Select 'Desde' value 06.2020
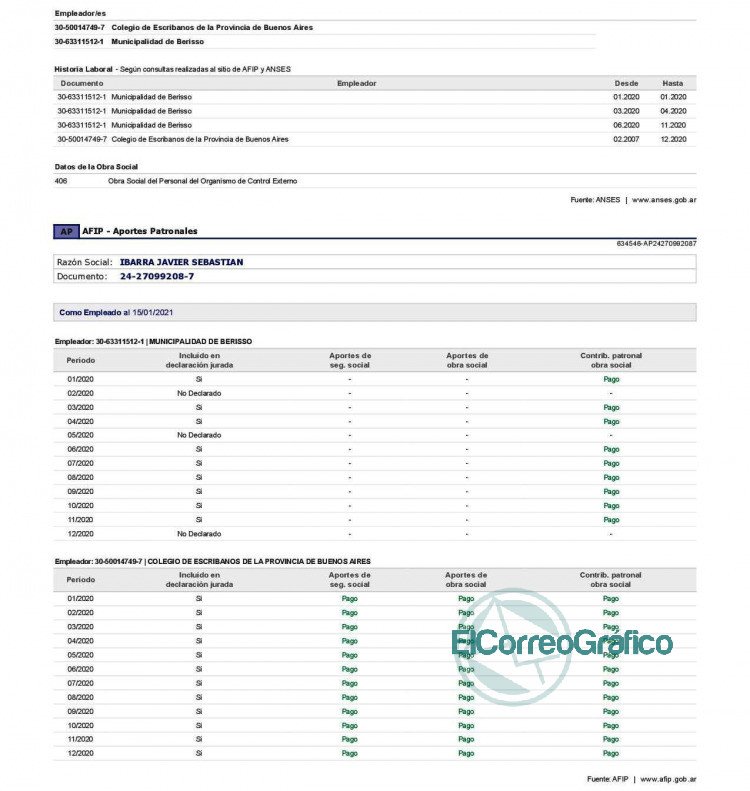Screen dimensions: 750x791 pyautogui.click(x=626, y=125)
